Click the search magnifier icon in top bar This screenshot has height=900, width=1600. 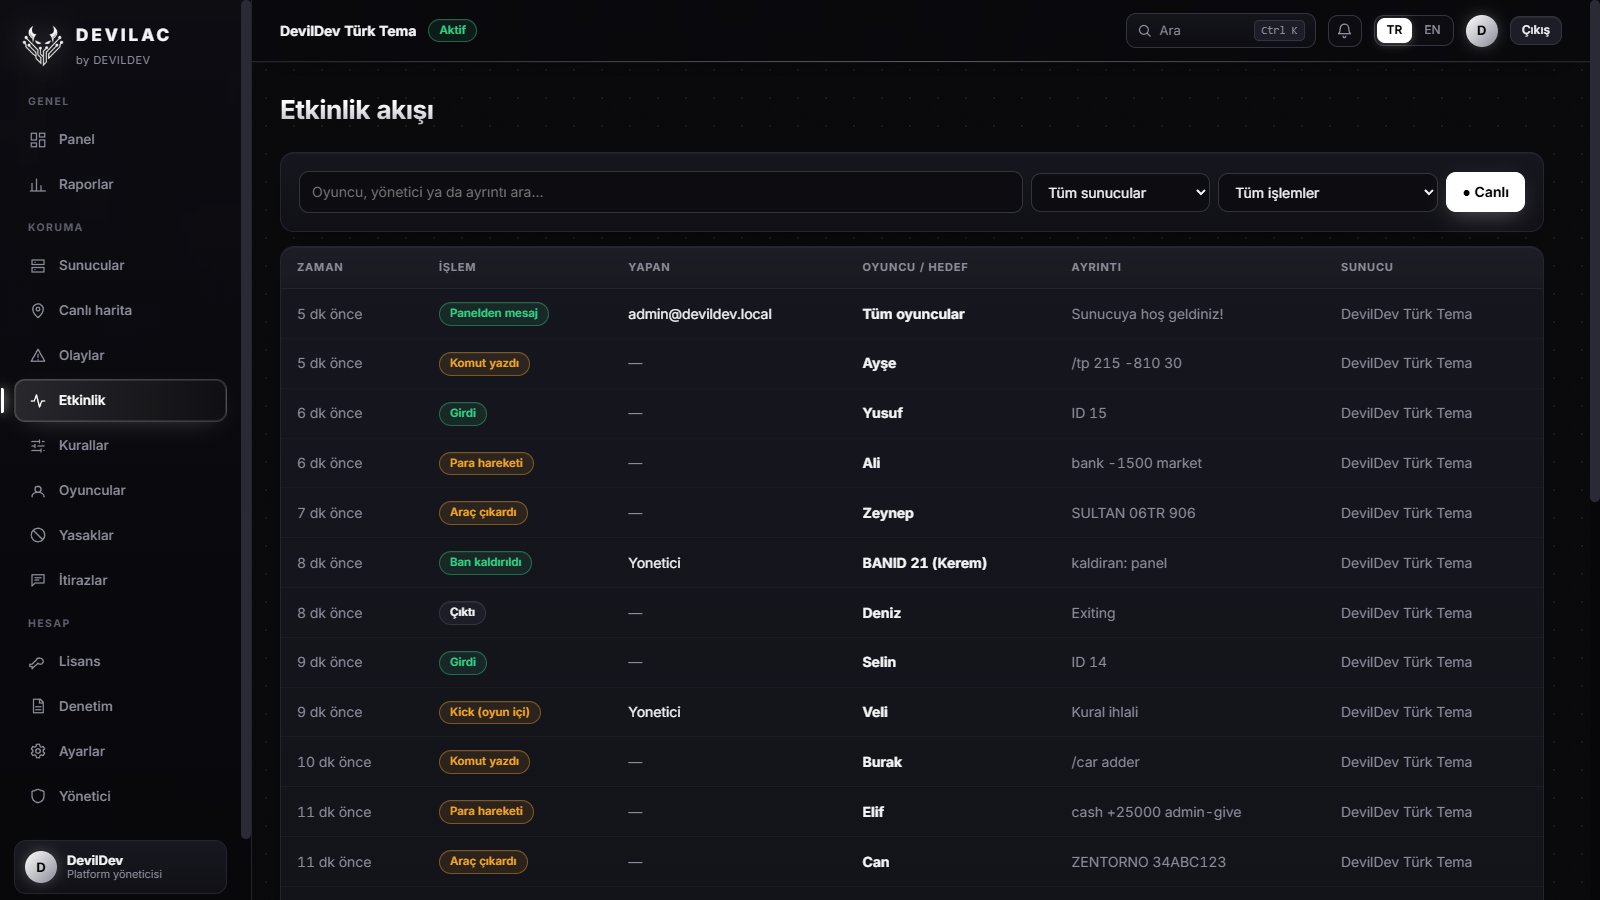point(1145,31)
